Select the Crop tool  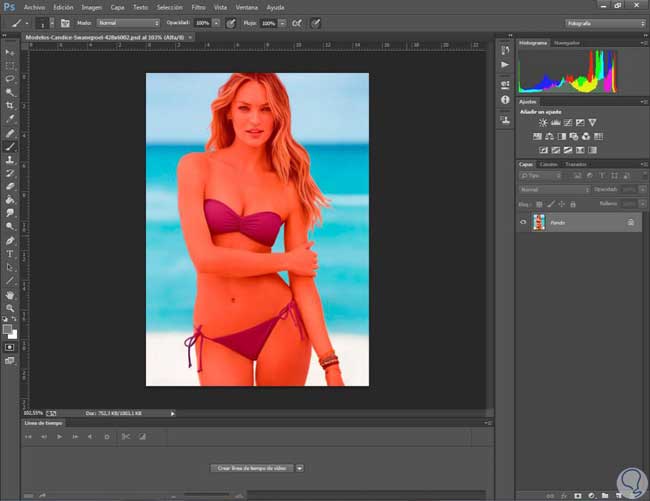click(10, 105)
